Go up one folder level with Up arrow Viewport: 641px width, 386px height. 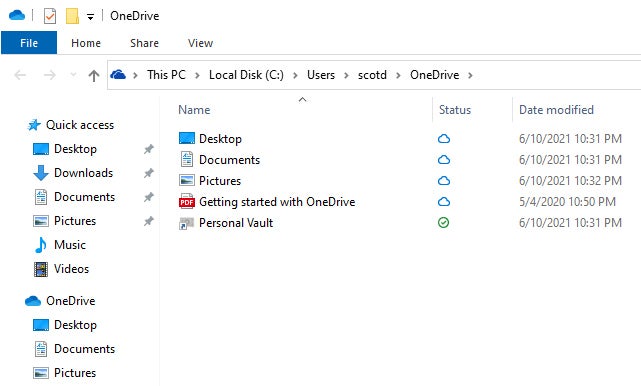(x=94, y=75)
